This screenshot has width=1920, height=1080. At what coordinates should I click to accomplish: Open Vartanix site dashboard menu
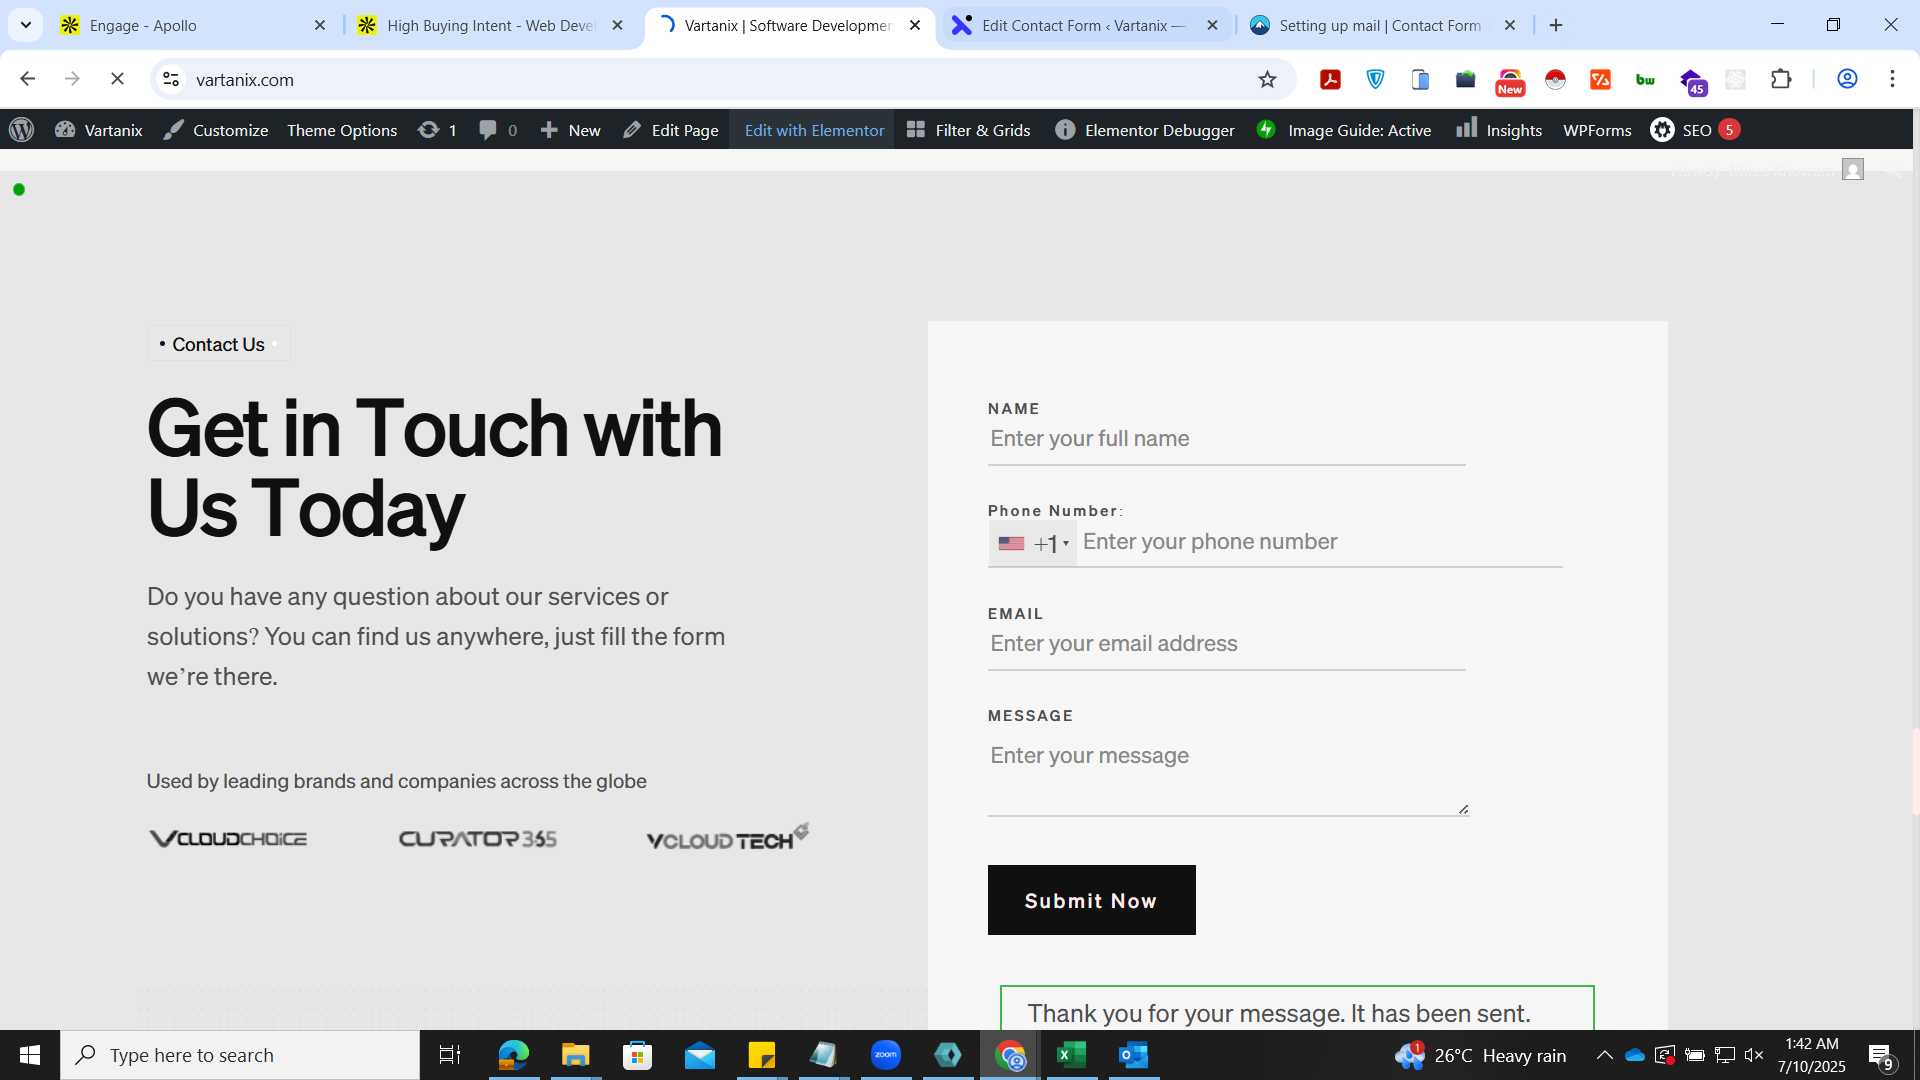99,130
